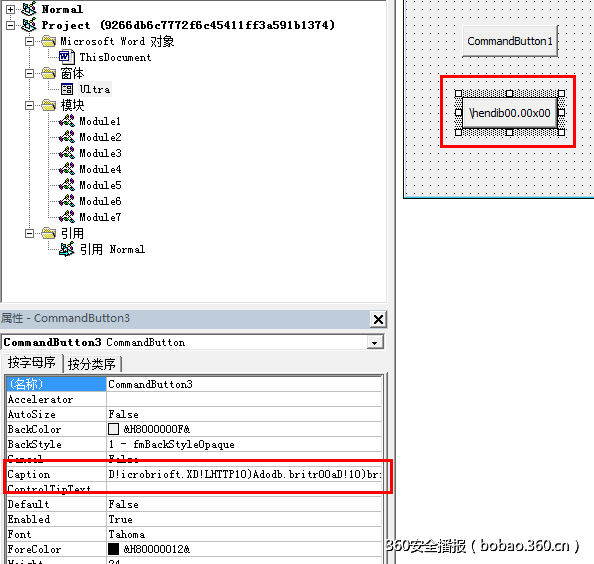
Task: Click the ForeColor black color swatch
Action: (113, 549)
